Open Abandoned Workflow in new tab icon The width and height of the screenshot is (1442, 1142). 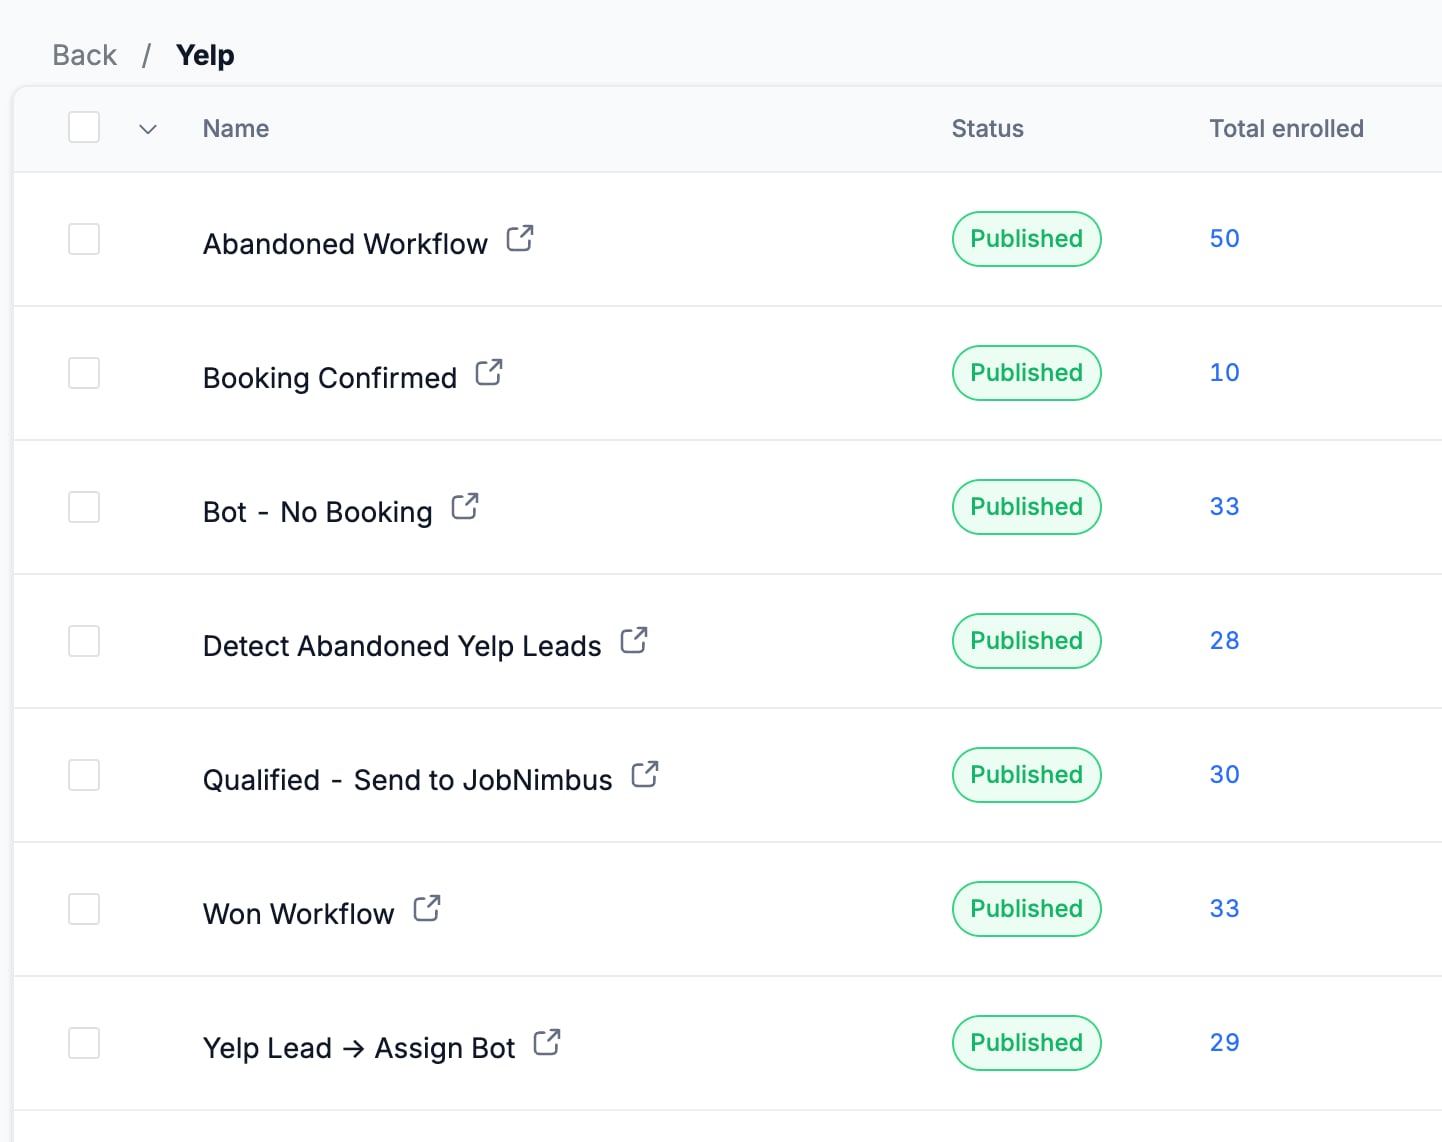click(x=520, y=238)
